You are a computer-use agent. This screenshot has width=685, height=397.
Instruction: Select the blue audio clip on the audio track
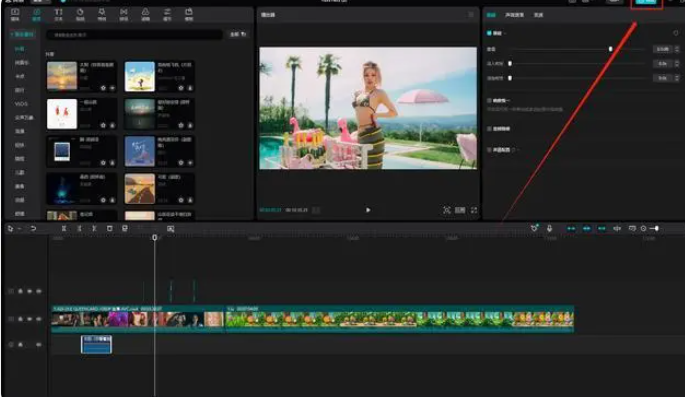tap(97, 344)
